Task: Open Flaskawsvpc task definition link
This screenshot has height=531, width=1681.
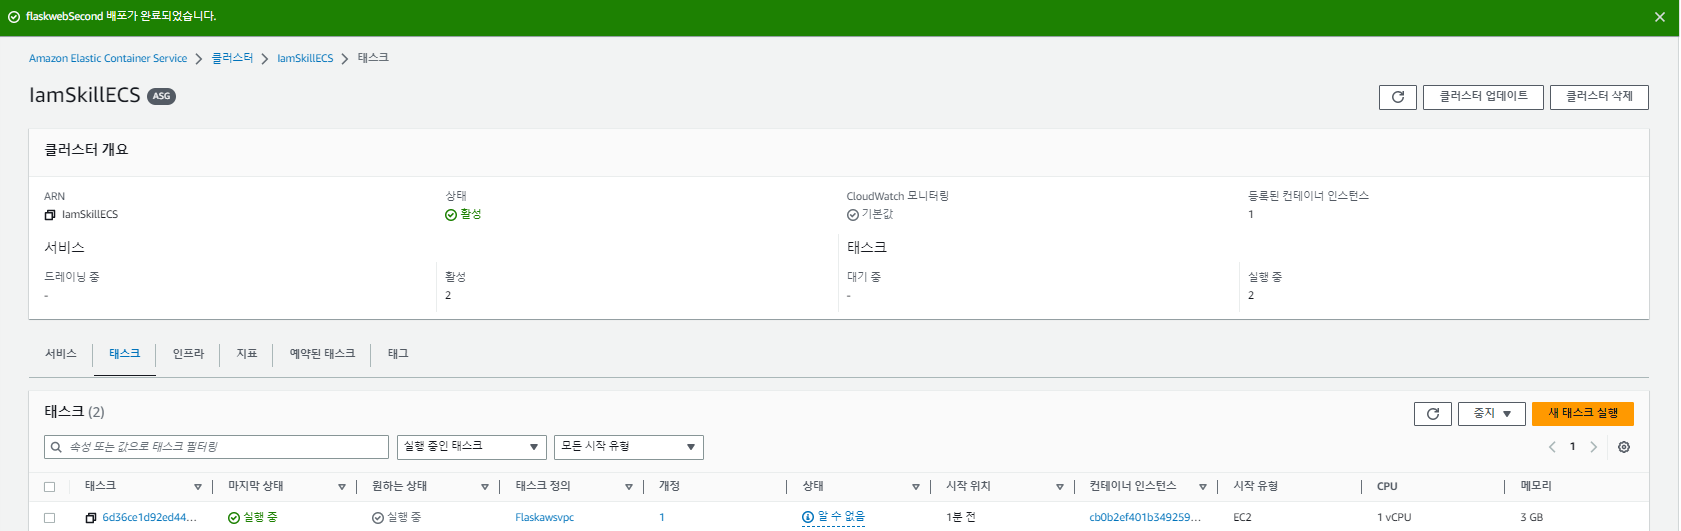Action: click(545, 518)
